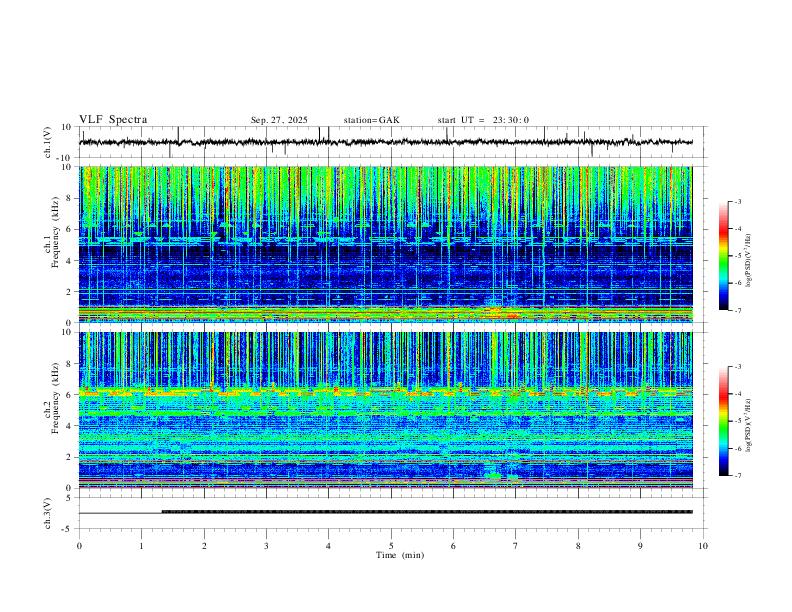Click the "Time (min)" x-axis label
The image size is (792, 612).
click(400, 555)
